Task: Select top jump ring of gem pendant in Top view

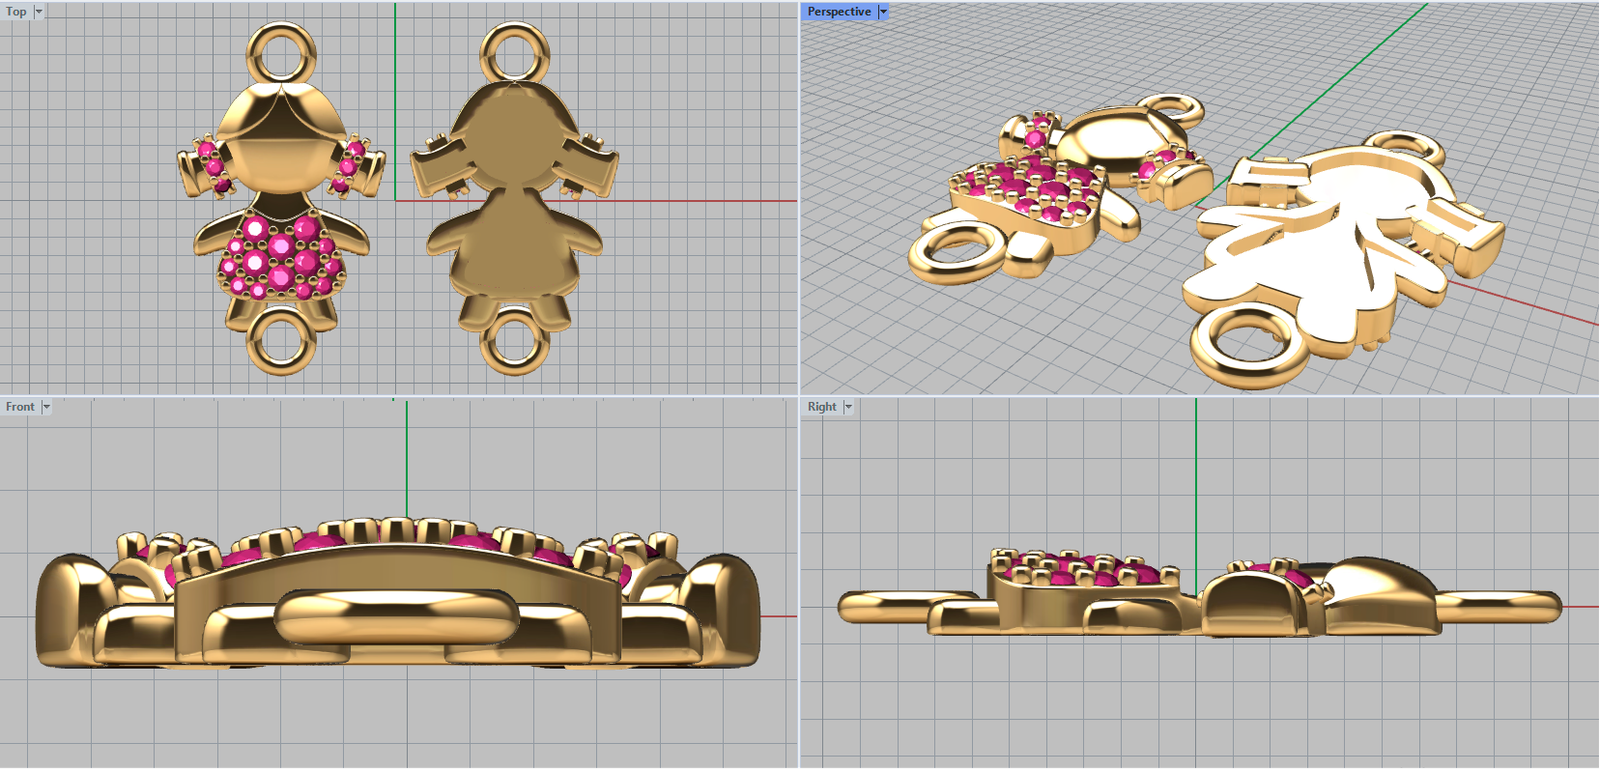Action: pyautogui.click(x=281, y=50)
